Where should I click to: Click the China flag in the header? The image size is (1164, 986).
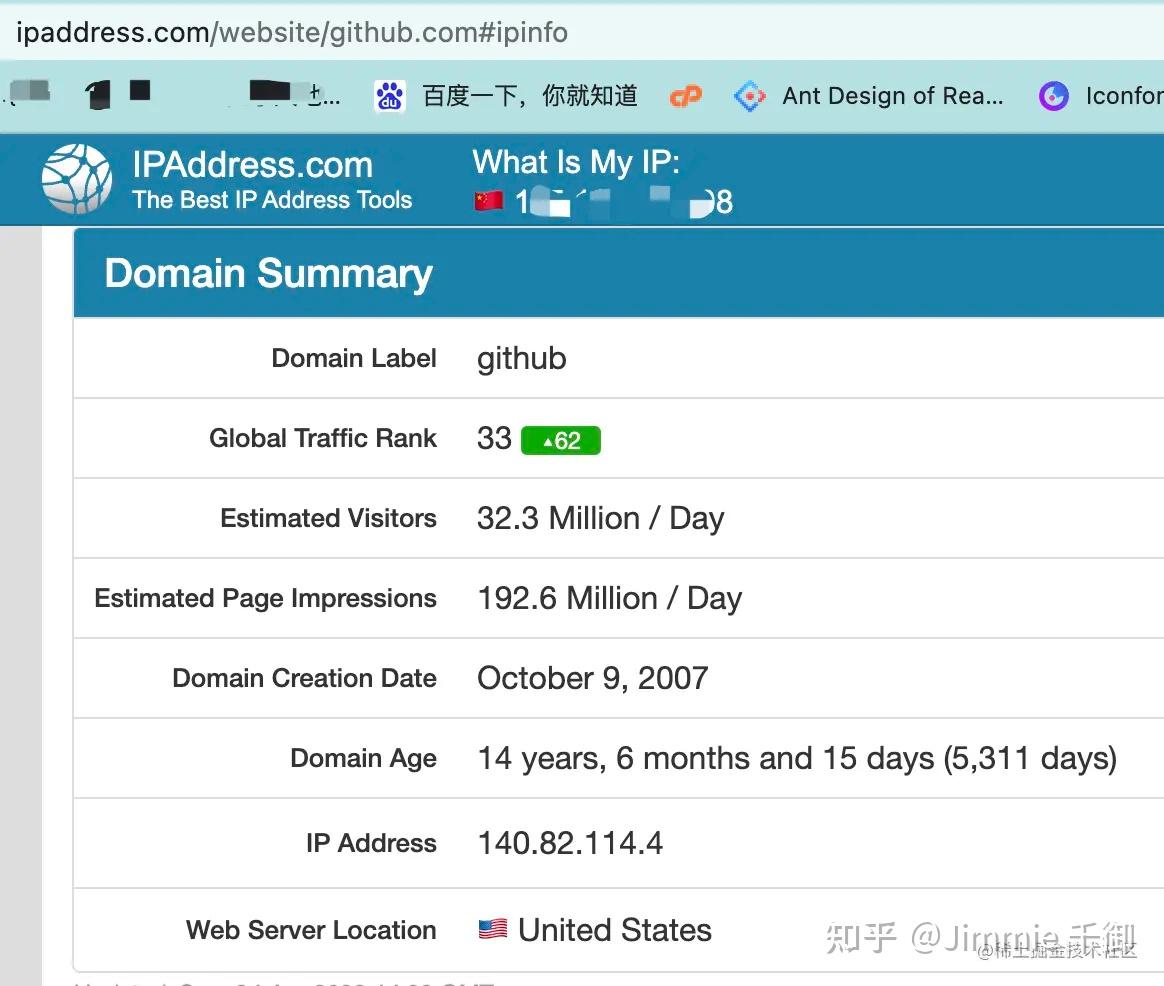click(x=489, y=201)
